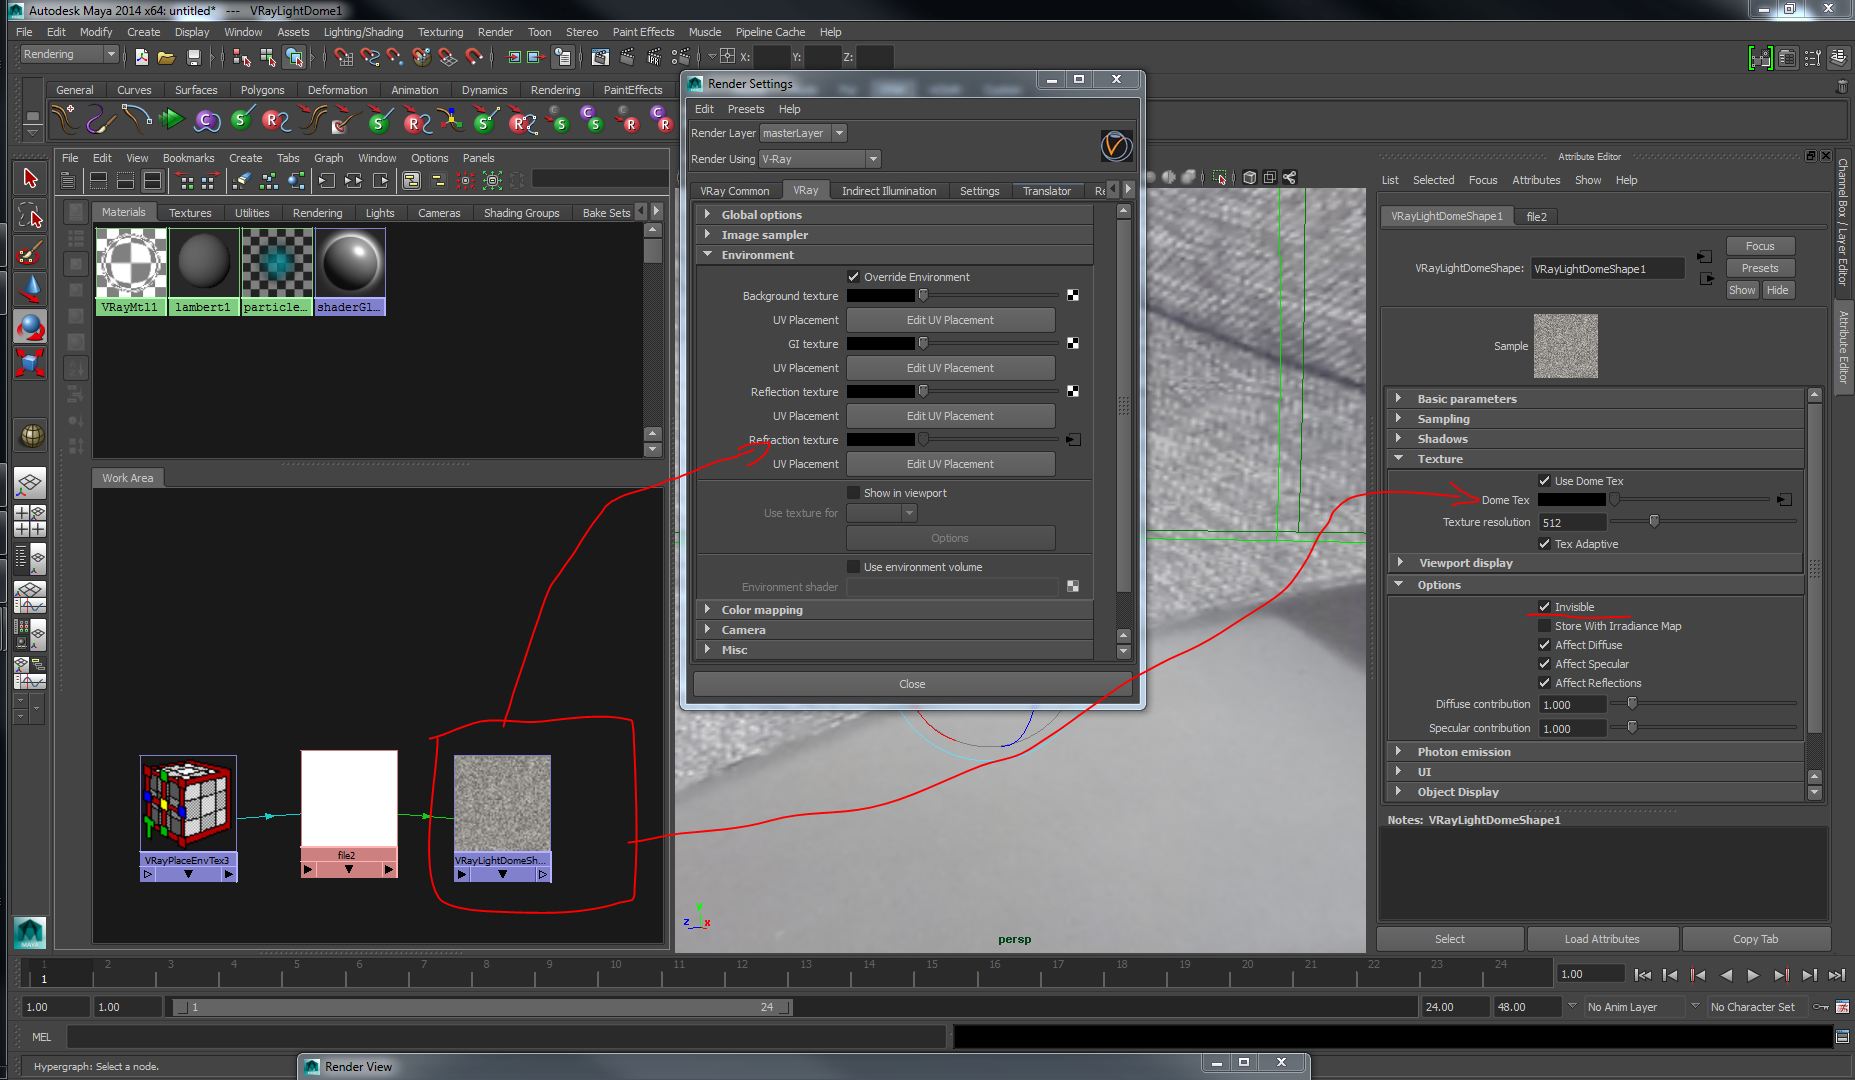Click the V-Ray logo in Render Settings
Image resolution: width=1855 pixels, height=1080 pixels.
pyautogui.click(x=1116, y=146)
